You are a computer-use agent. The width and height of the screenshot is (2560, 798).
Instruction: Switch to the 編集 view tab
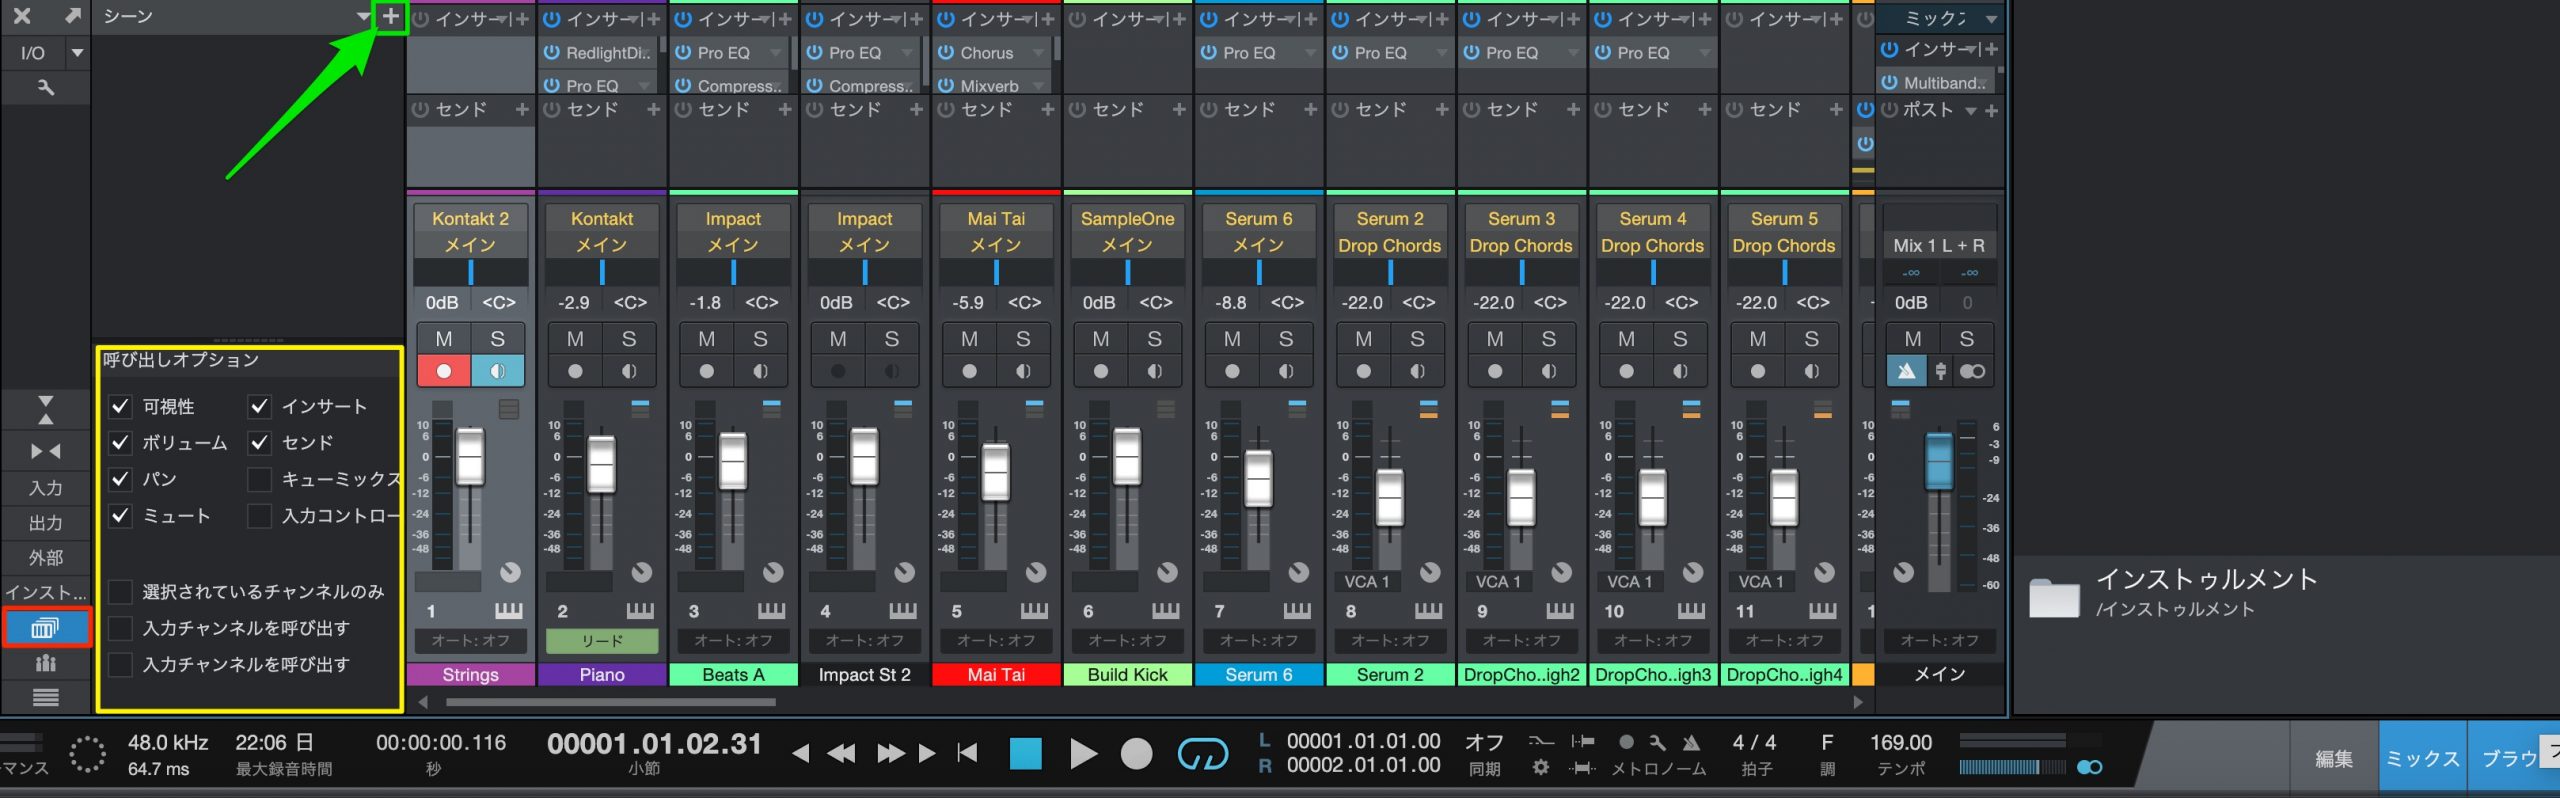pyautogui.click(x=2334, y=759)
